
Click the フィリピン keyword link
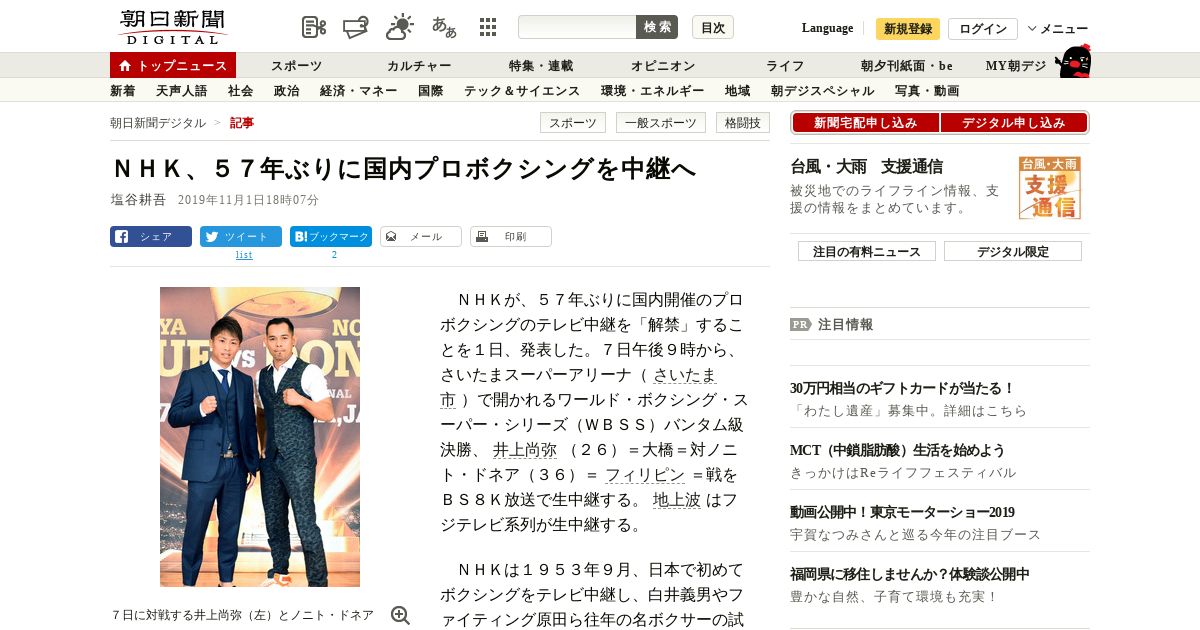[645, 475]
